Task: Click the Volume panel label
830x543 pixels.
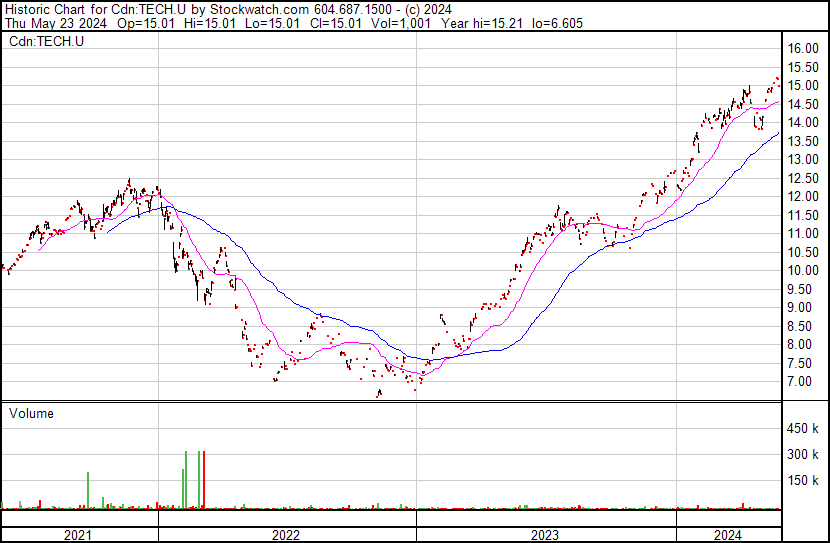Action: coord(31,413)
